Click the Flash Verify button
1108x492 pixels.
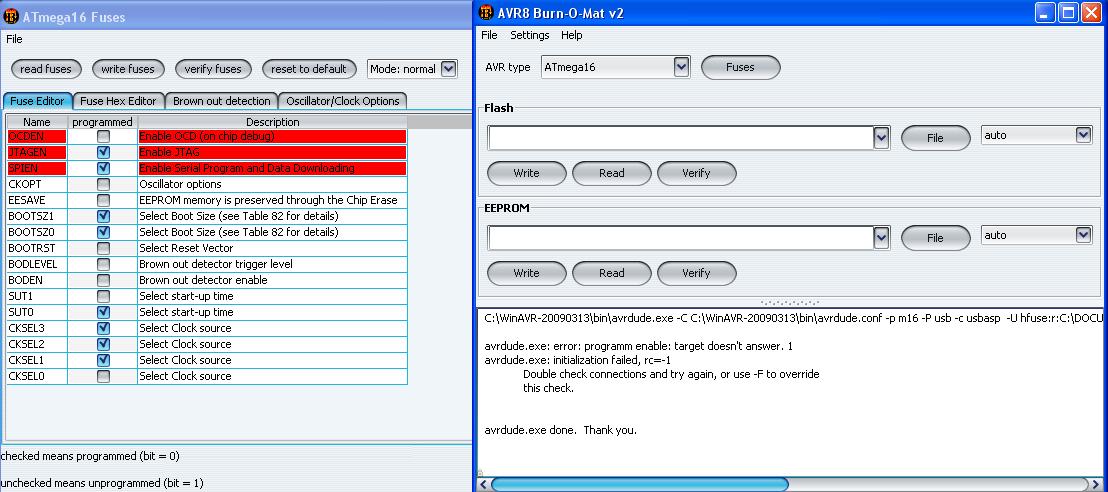click(696, 173)
